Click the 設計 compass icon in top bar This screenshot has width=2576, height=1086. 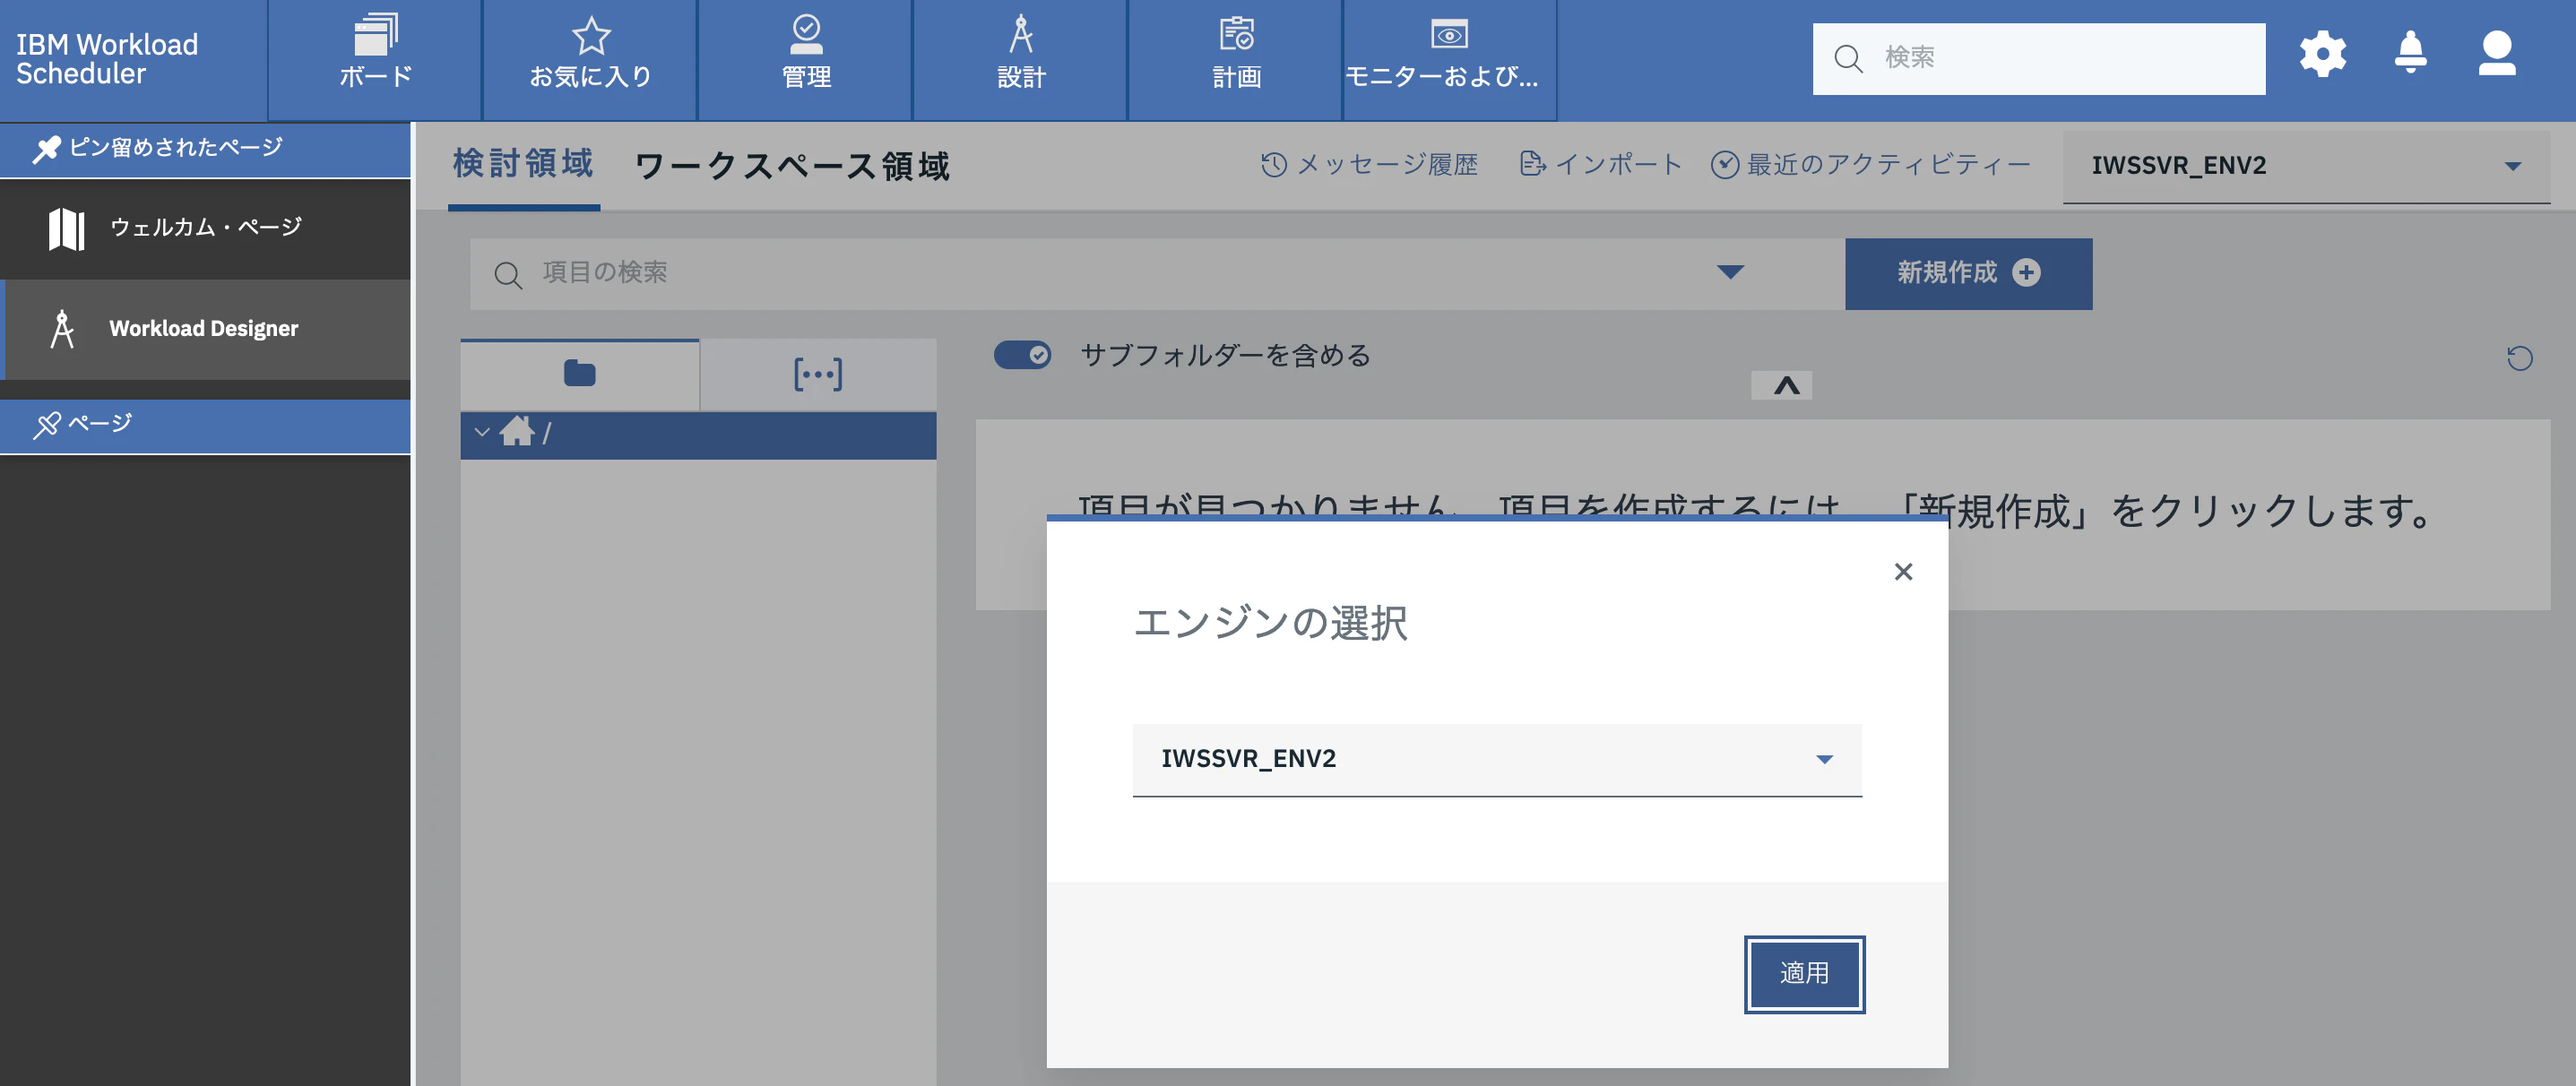click(x=1020, y=34)
